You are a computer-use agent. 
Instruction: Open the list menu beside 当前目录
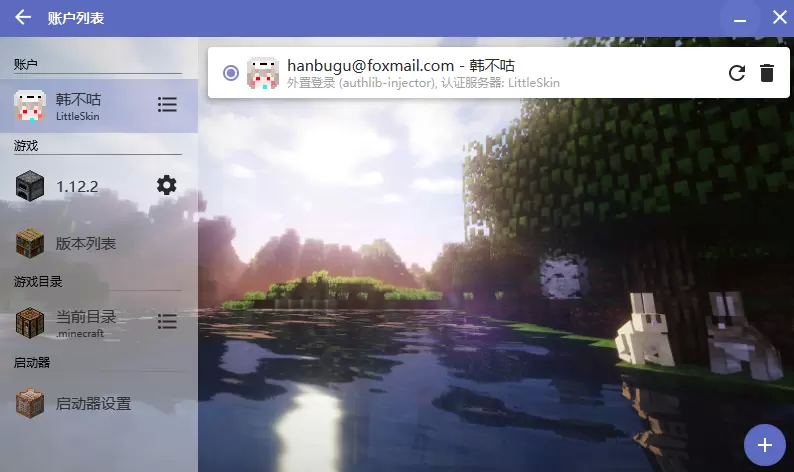click(167, 321)
